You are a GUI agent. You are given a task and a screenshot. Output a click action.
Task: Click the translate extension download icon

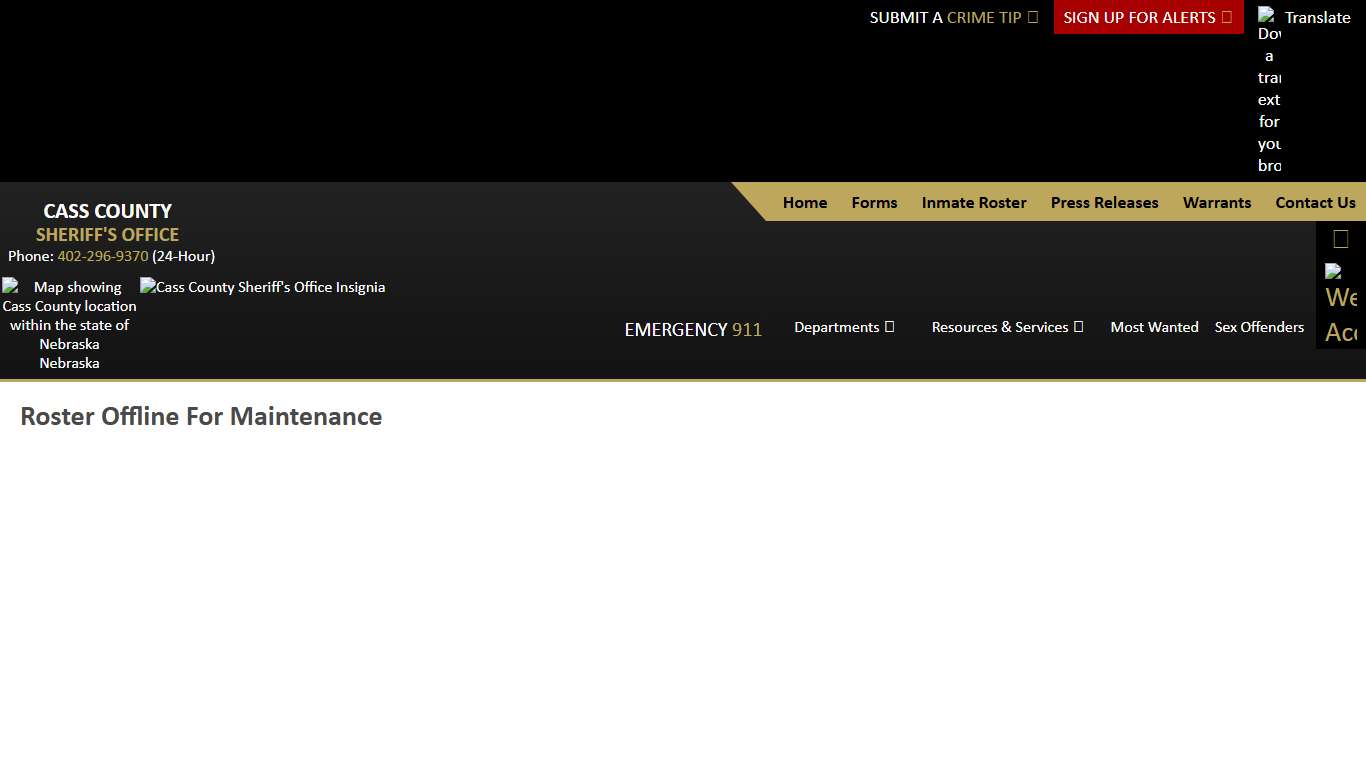point(1269,90)
